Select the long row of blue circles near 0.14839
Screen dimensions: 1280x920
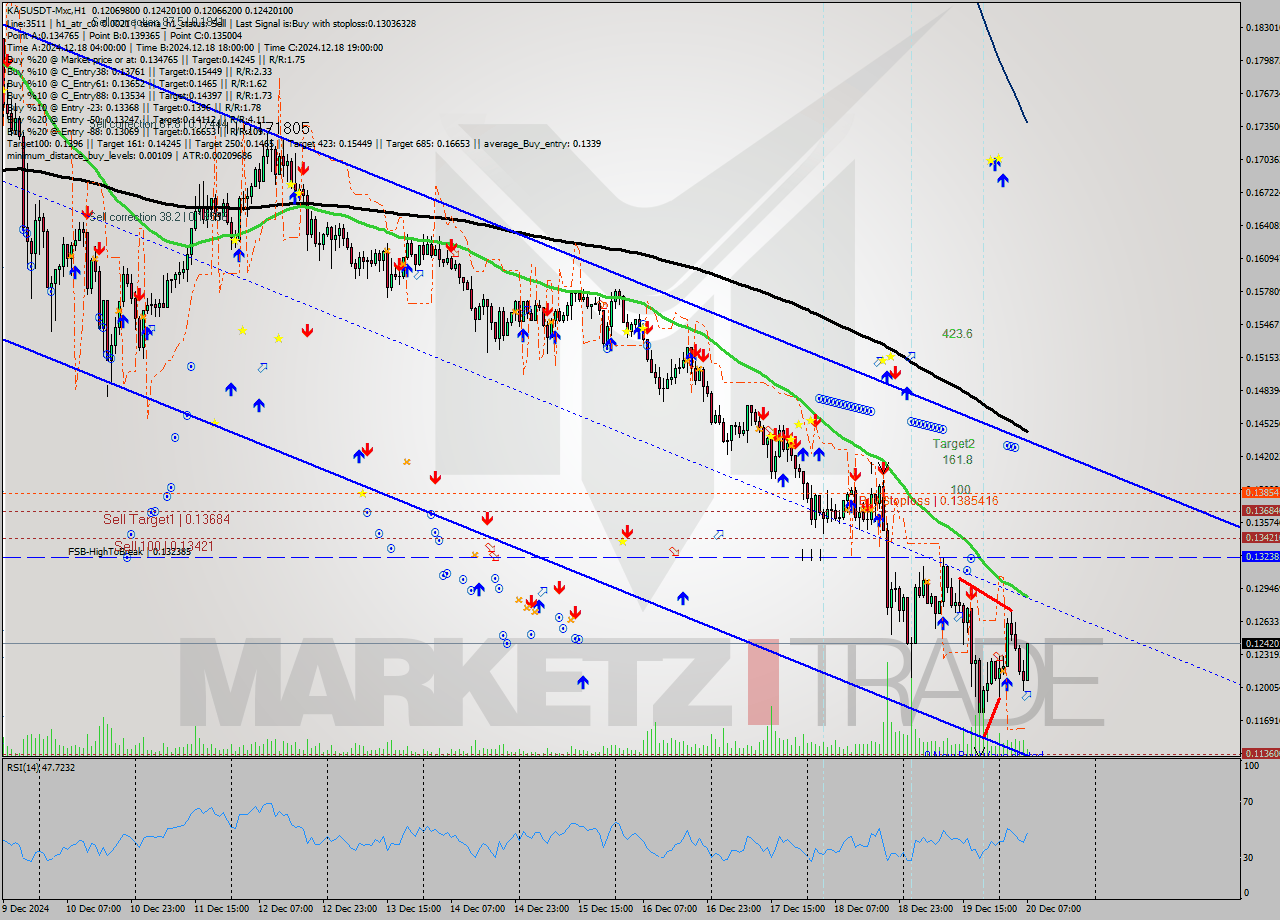coord(845,404)
